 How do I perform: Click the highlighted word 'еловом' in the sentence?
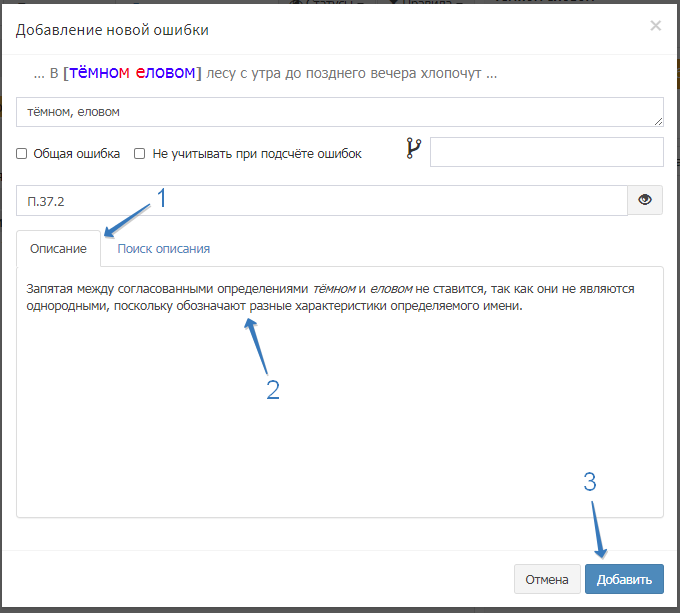[165, 73]
